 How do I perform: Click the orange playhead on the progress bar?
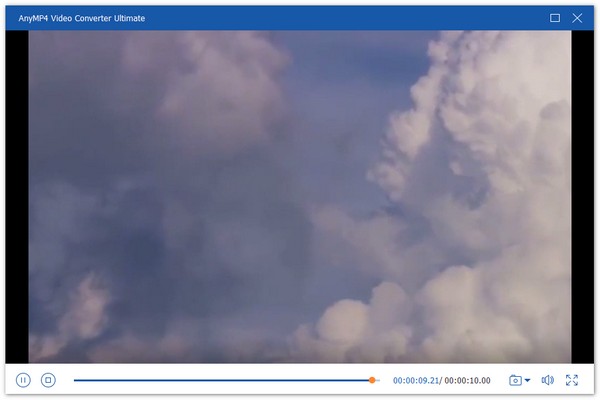tap(372, 380)
